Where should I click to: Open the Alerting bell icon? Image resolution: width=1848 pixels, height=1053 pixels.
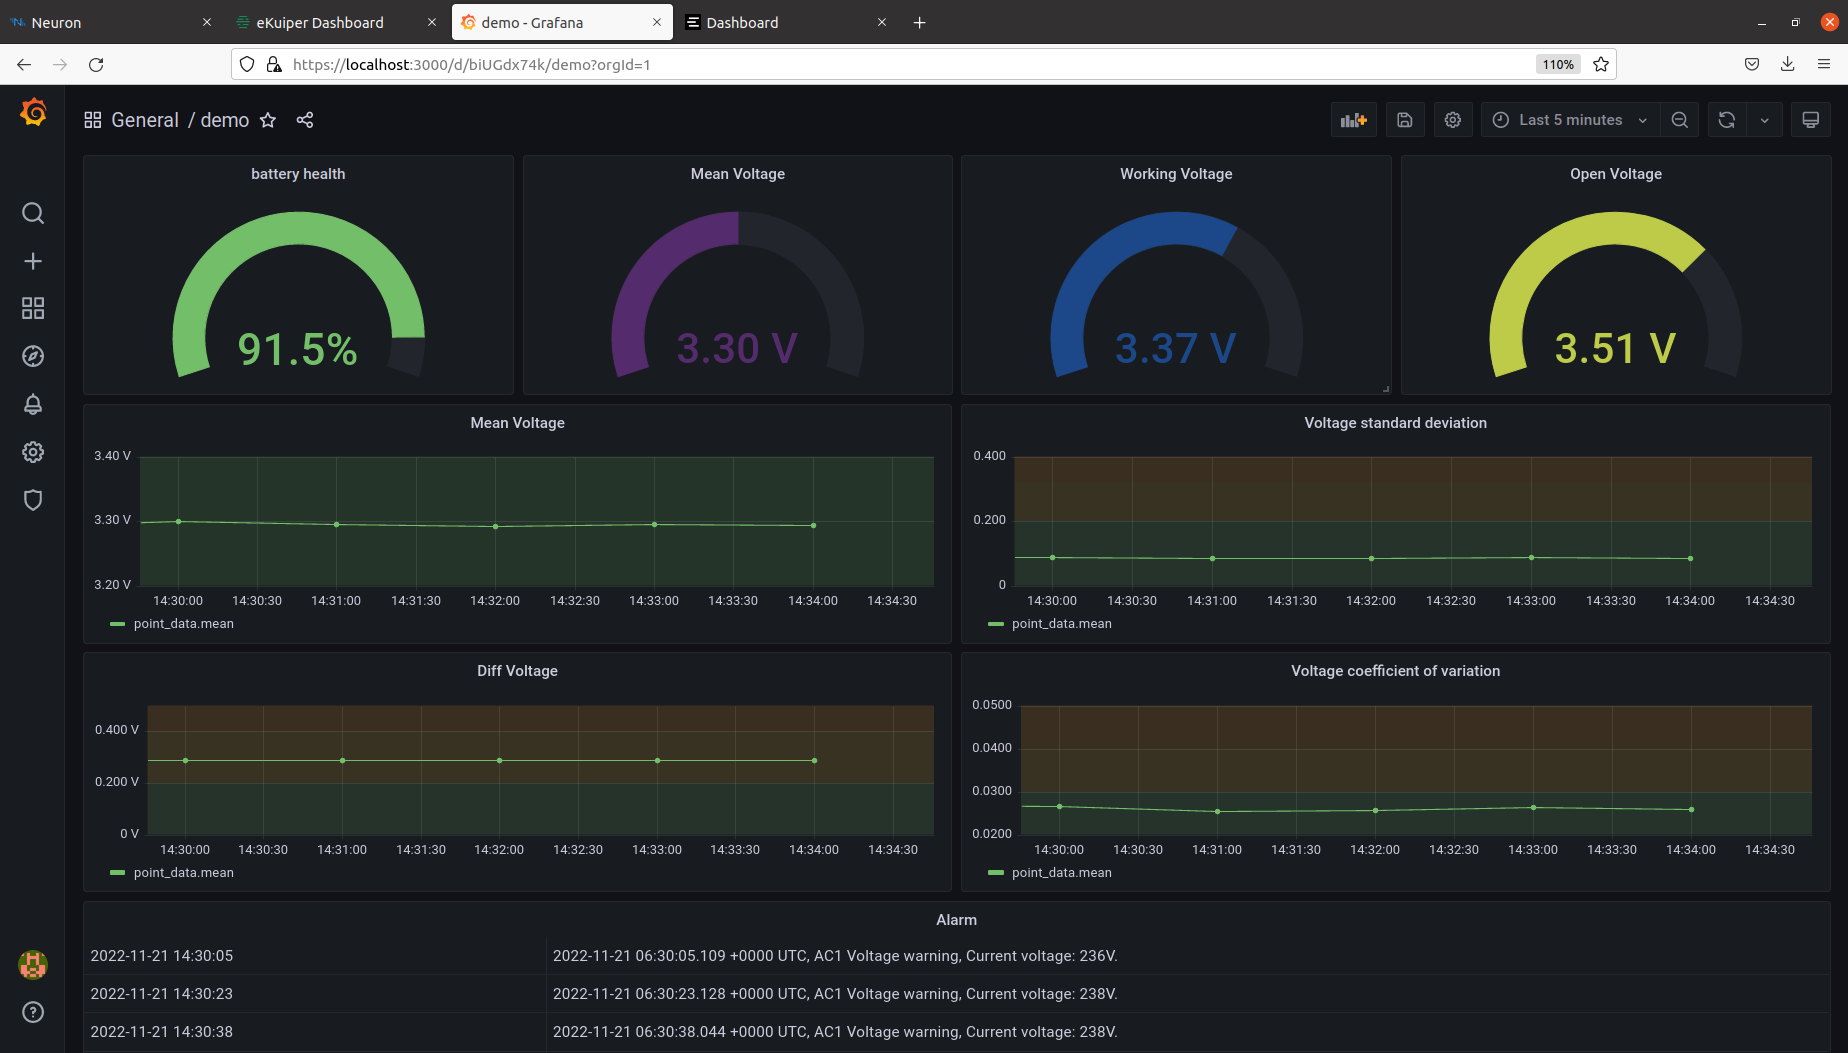pos(33,404)
